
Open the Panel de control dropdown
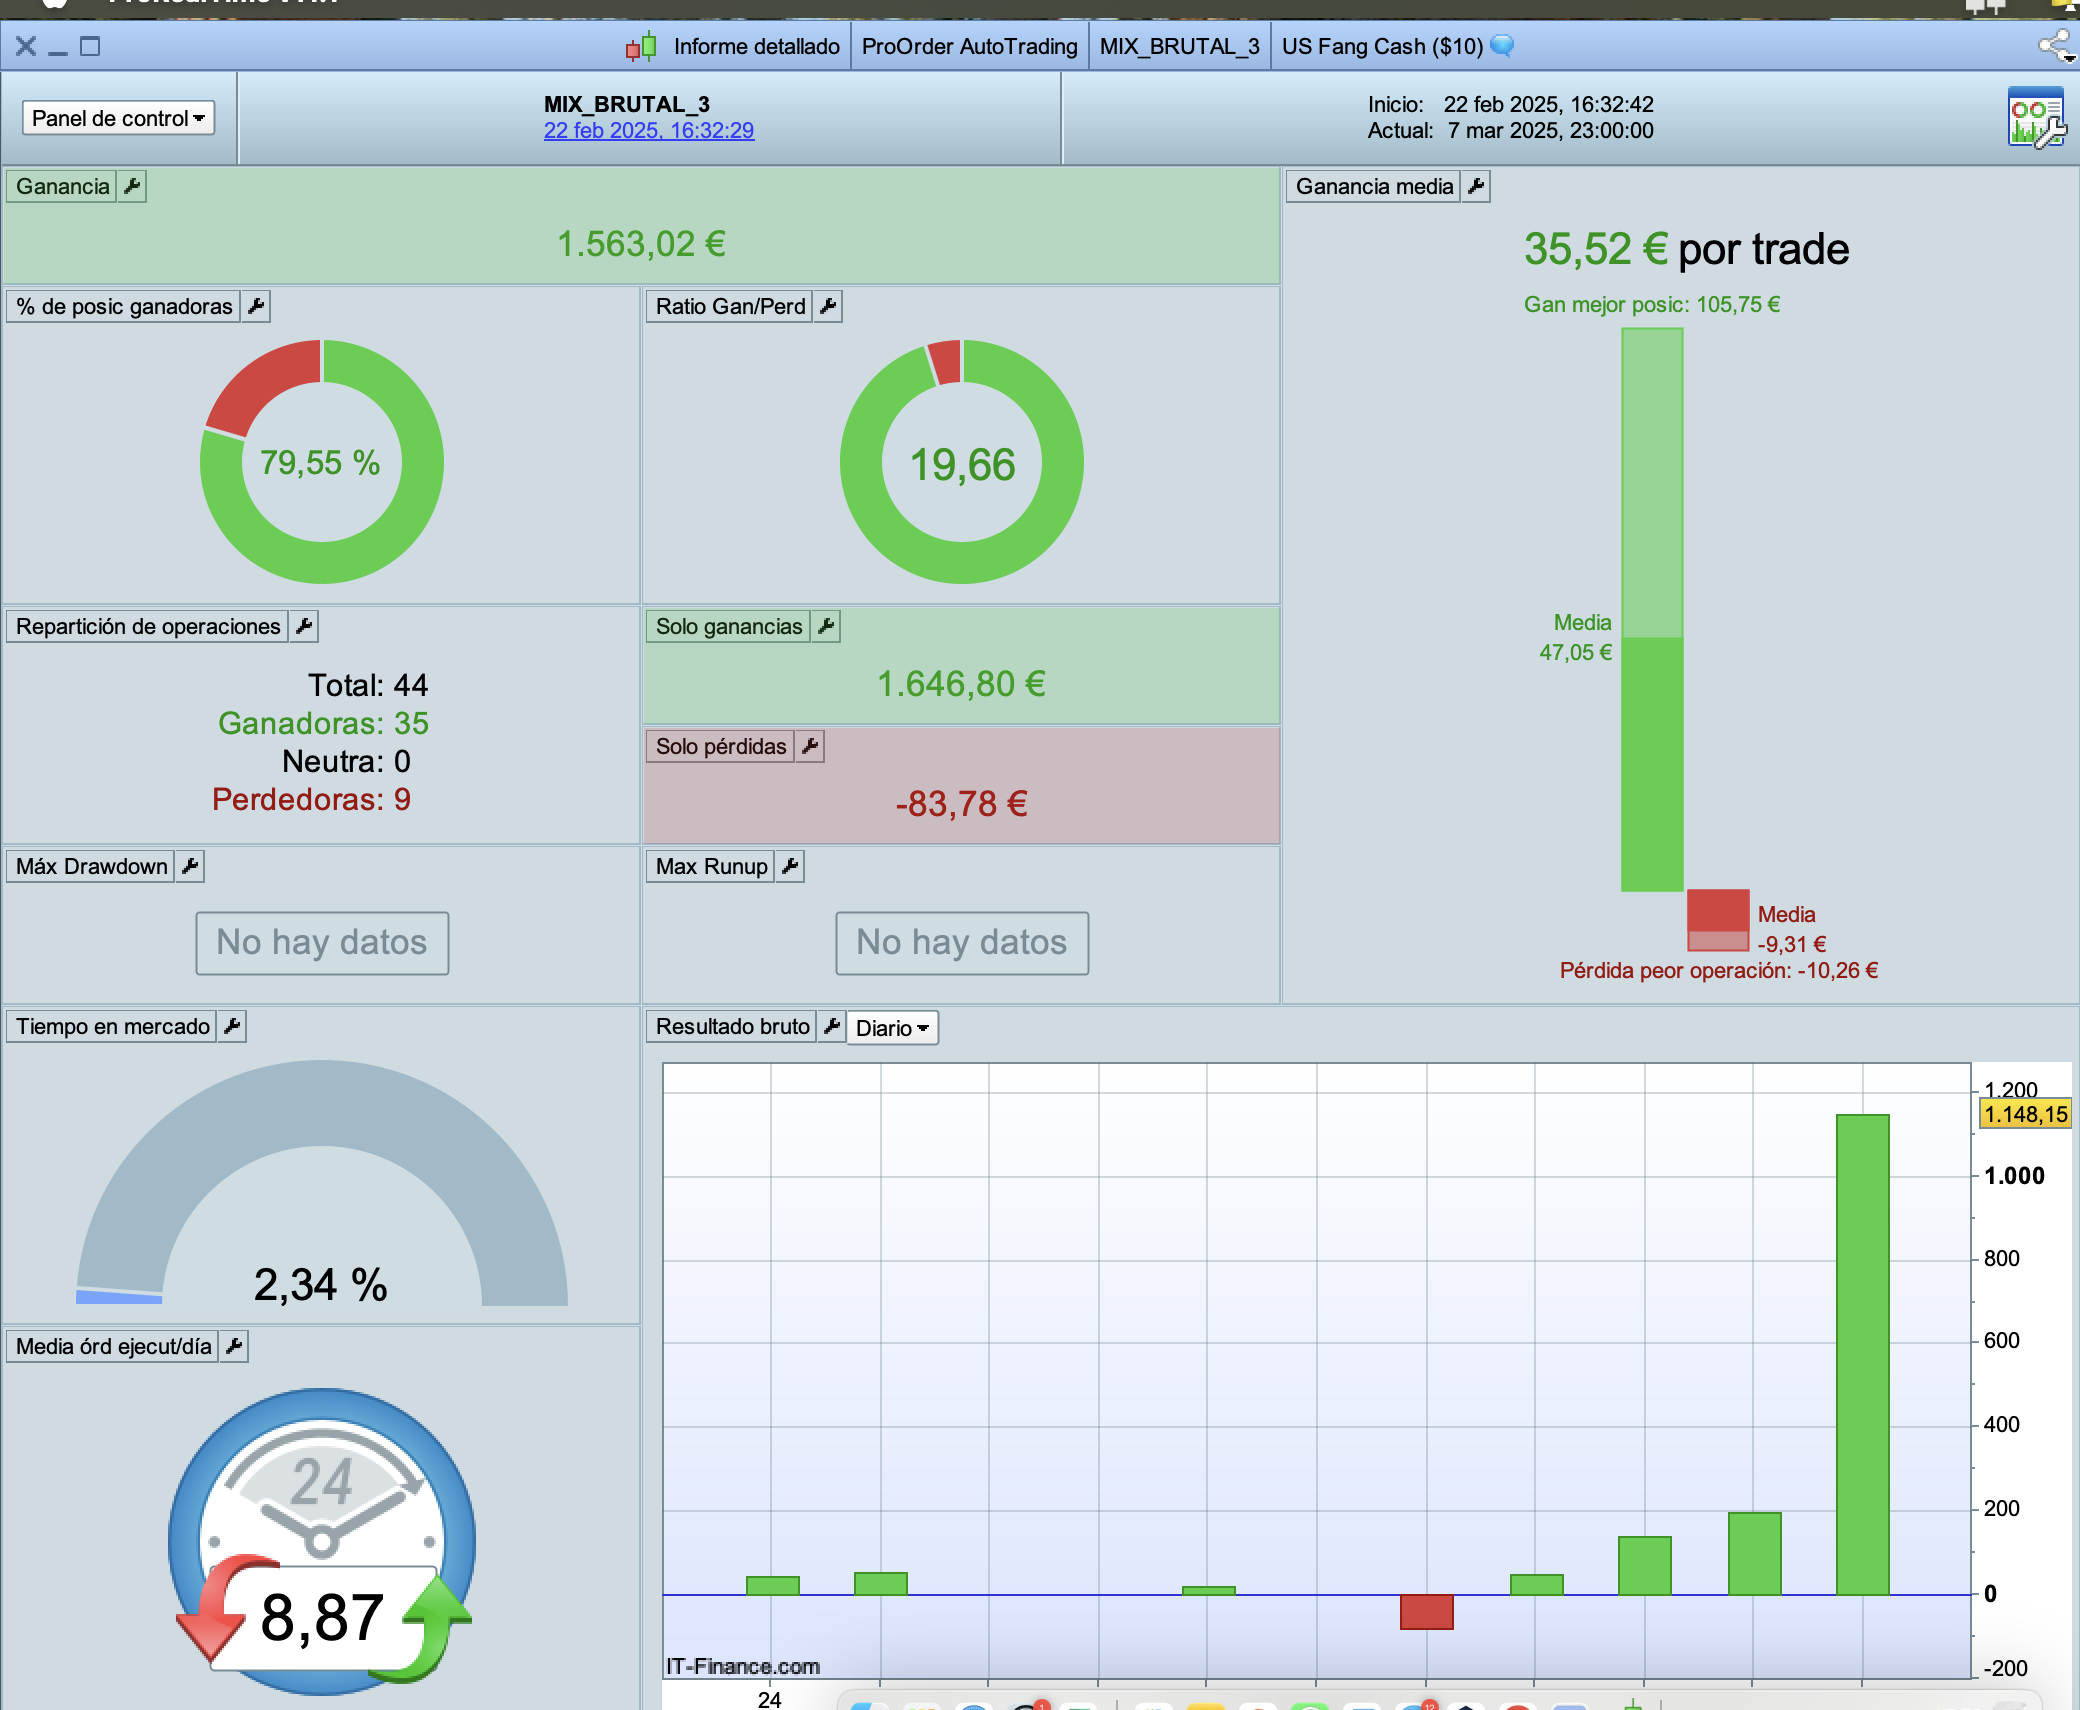pyautogui.click(x=118, y=118)
